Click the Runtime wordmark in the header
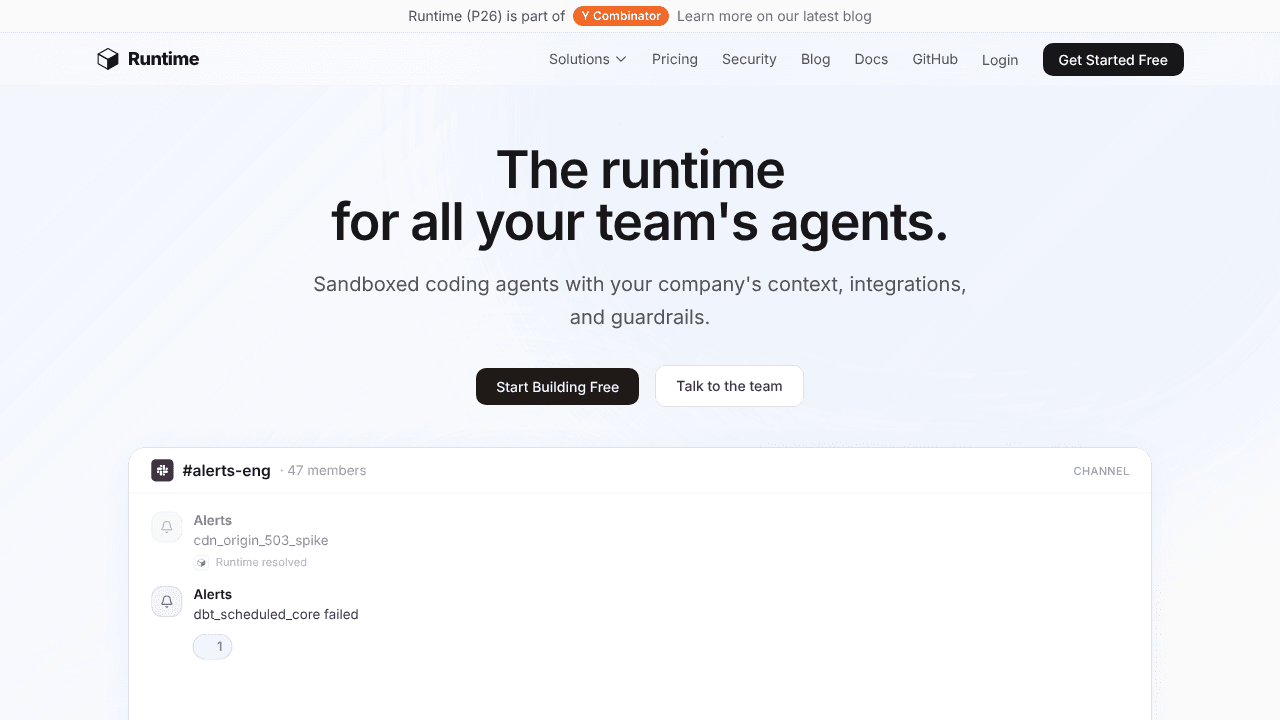The height and width of the screenshot is (720, 1280). tap(163, 59)
